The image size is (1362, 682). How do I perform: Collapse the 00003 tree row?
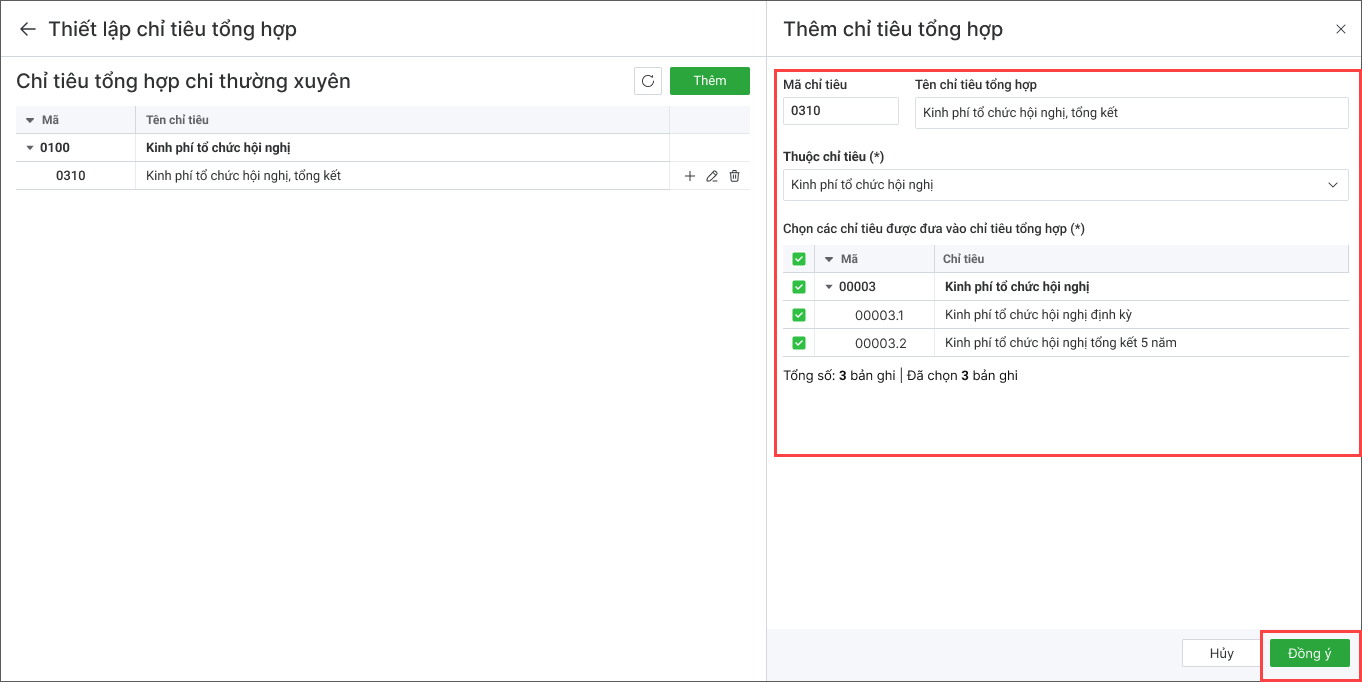pyautogui.click(x=828, y=287)
